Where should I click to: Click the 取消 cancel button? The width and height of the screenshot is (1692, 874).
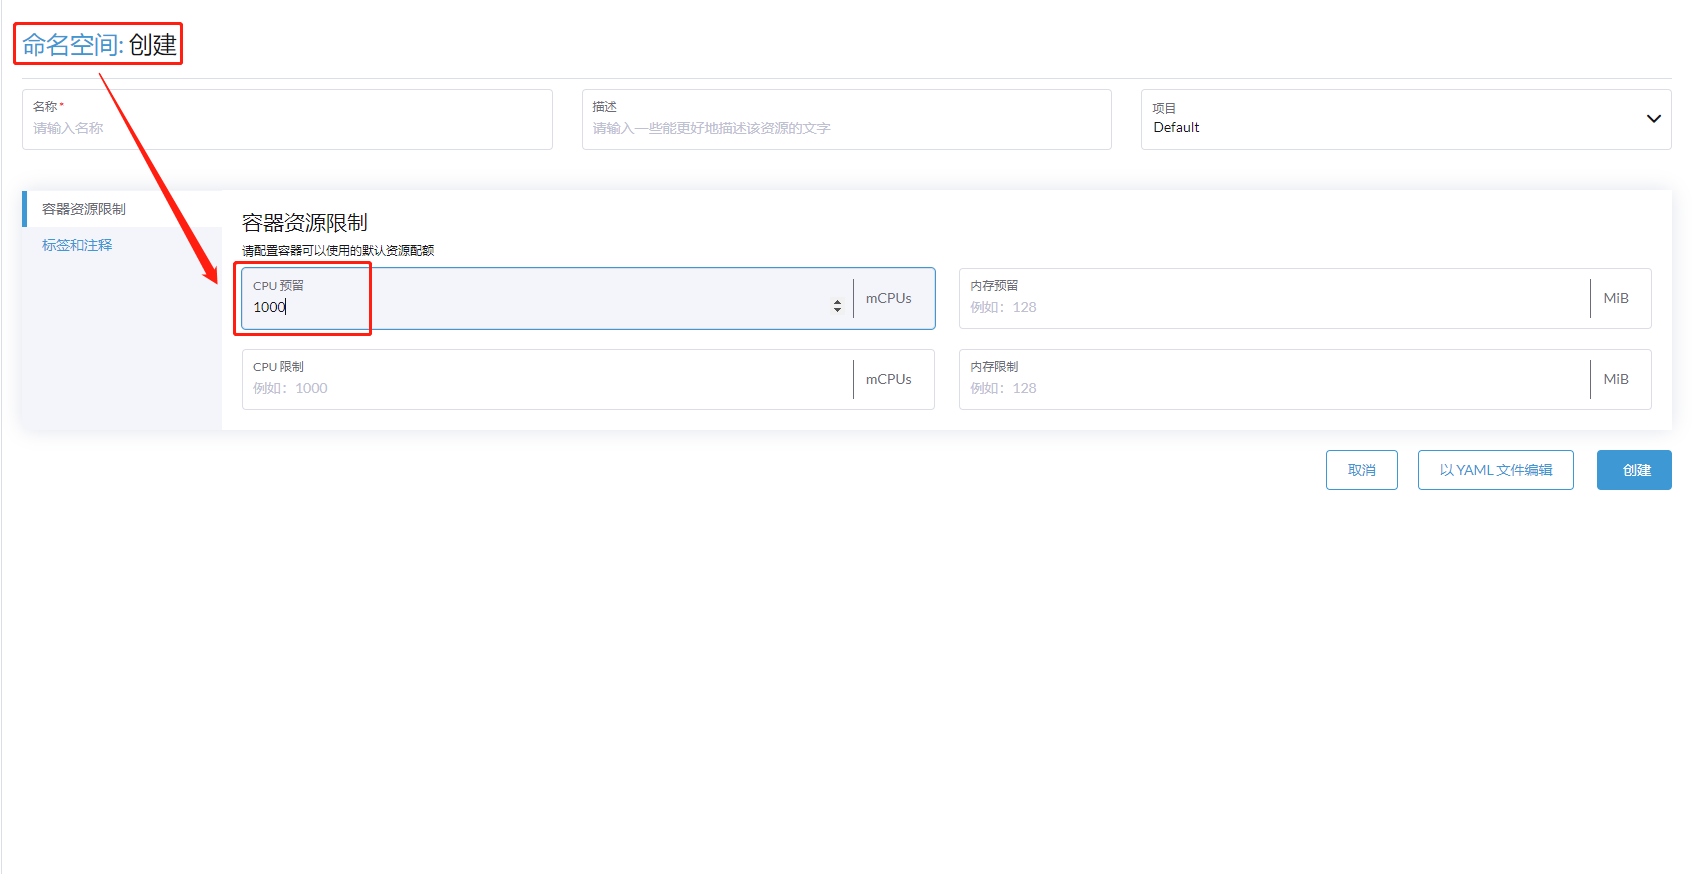point(1362,470)
